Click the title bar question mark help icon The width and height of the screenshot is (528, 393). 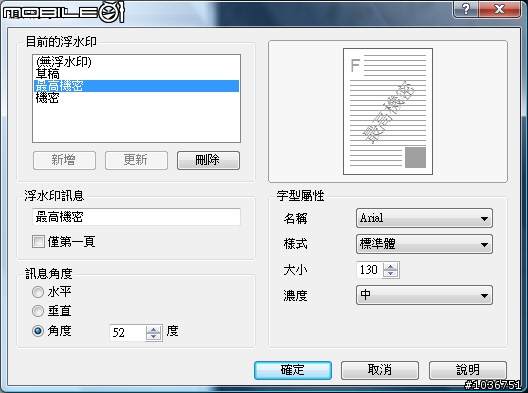[465, 9]
